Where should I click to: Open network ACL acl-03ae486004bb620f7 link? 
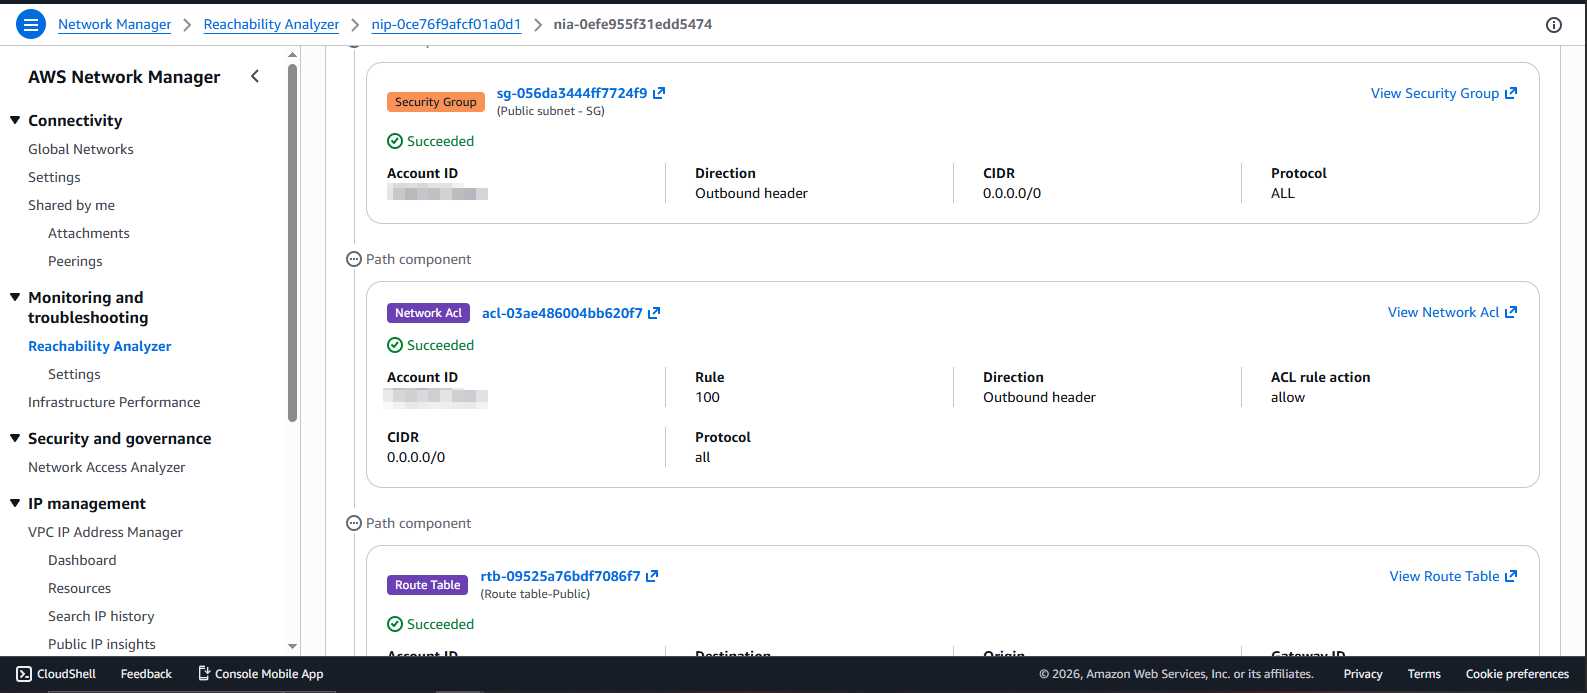(x=562, y=313)
